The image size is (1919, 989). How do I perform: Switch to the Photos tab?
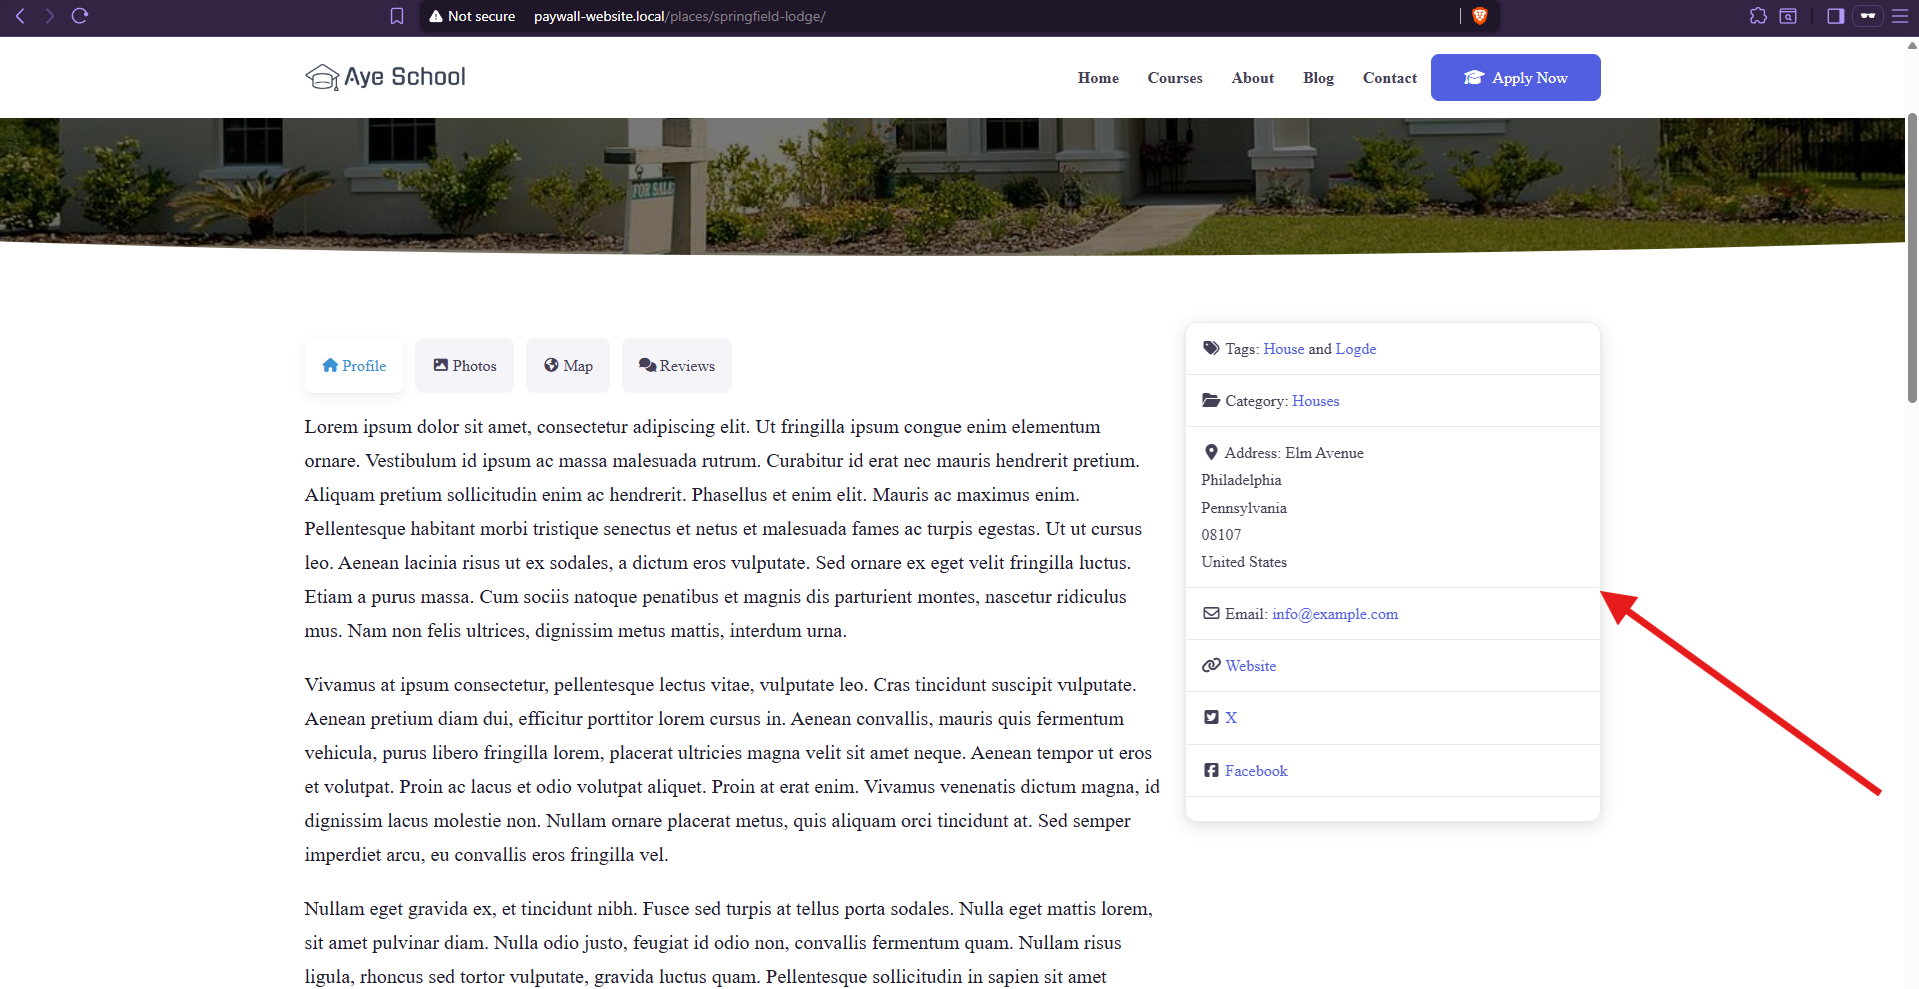pyautogui.click(x=464, y=365)
